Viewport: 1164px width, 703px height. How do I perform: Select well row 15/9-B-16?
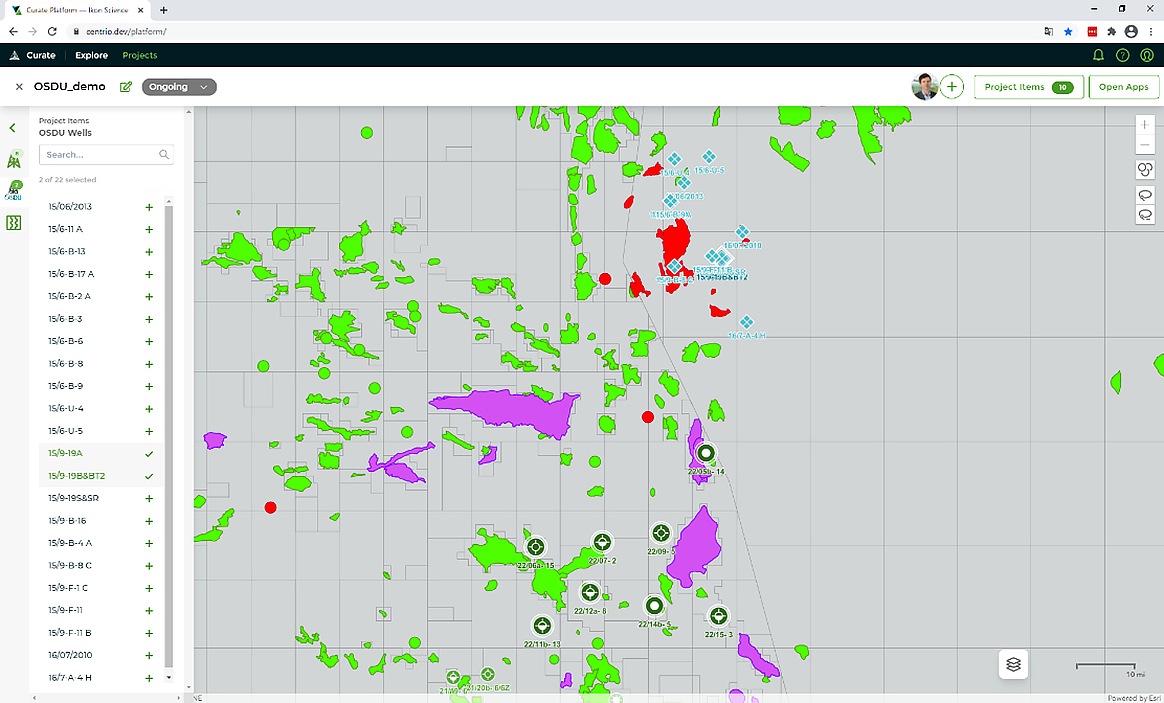(100, 520)
